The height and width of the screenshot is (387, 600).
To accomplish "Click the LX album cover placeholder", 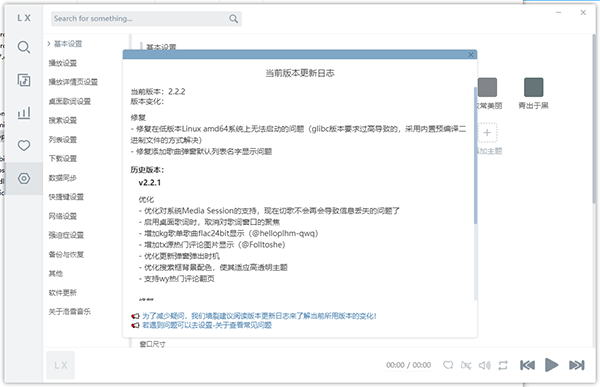I will coord(60,365).
